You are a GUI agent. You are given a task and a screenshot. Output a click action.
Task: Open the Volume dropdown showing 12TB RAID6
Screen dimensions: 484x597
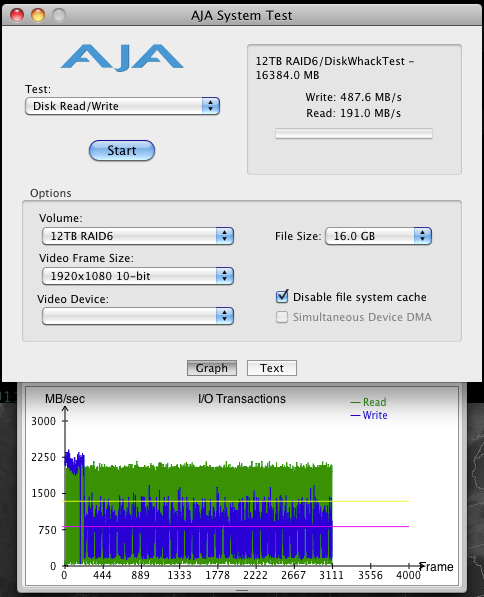(137, 236)
